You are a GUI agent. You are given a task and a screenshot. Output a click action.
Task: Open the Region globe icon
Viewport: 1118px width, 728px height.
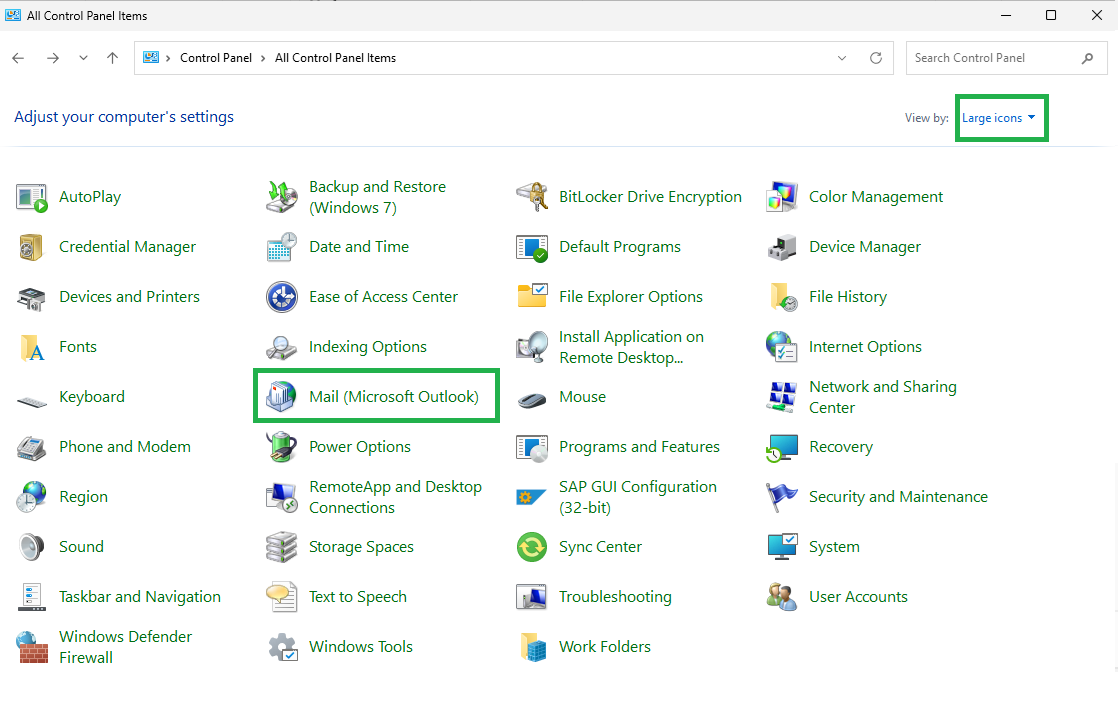(31, 497)
